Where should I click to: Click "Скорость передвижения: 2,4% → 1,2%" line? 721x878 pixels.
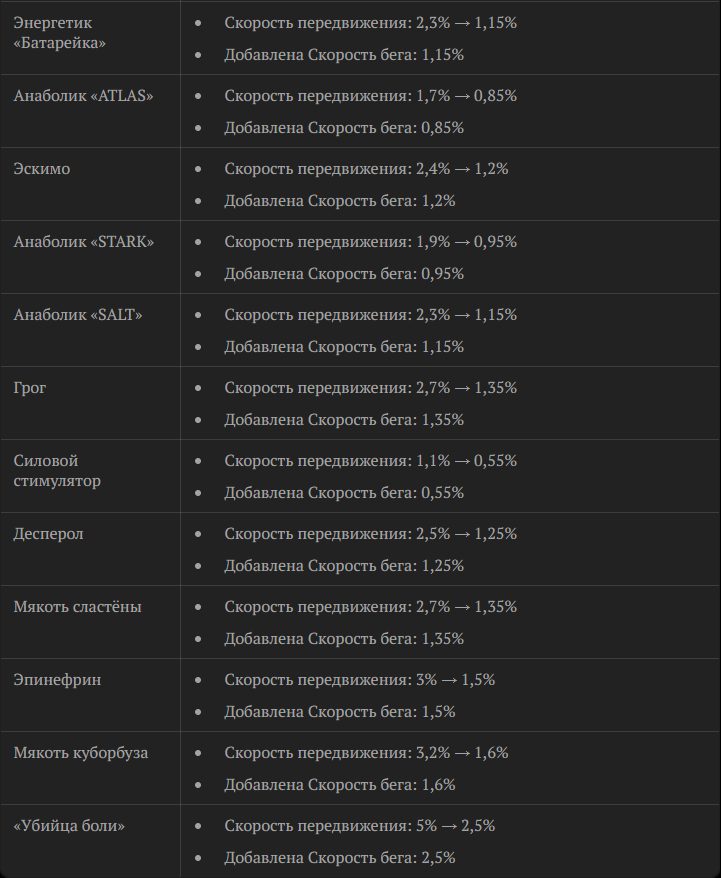tap(366, 169)
